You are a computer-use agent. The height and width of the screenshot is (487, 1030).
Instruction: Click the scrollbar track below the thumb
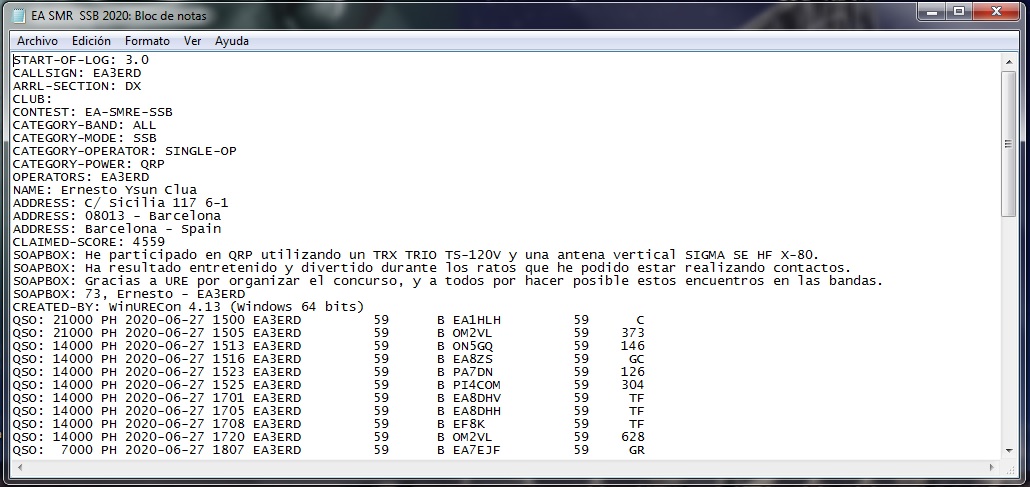[1008, 330]
